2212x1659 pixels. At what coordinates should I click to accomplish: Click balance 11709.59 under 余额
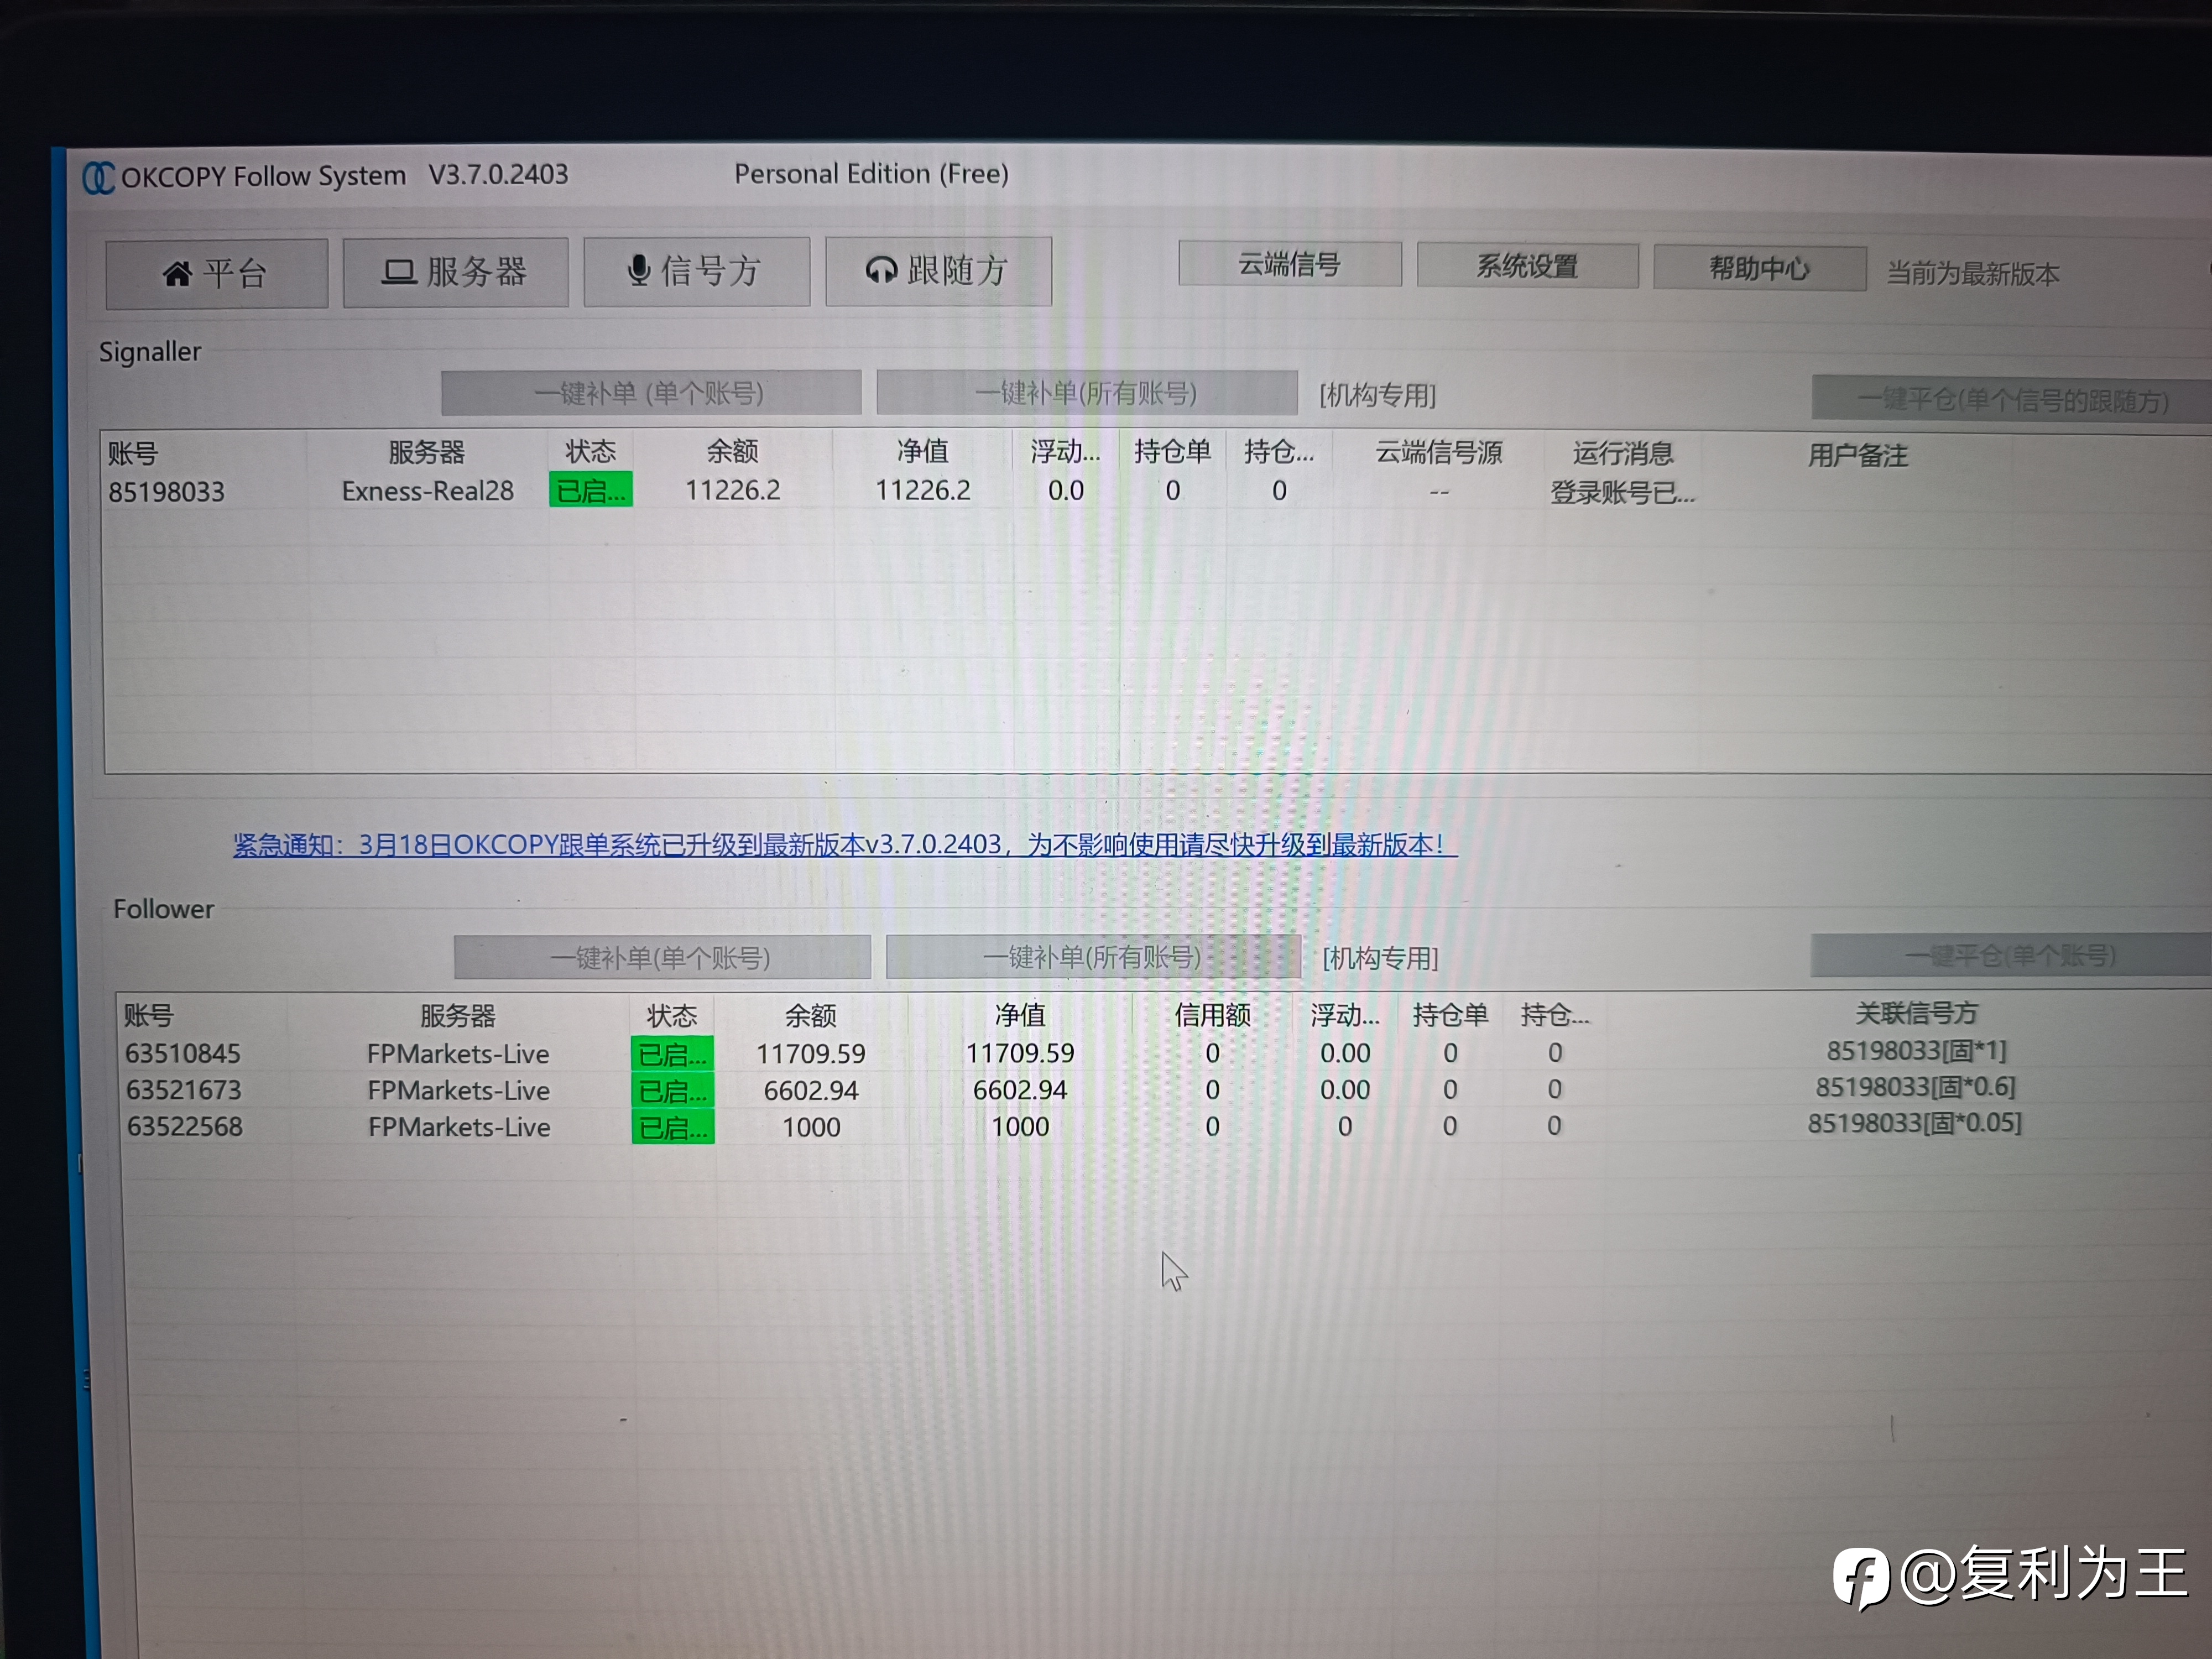pos(811,1054)
